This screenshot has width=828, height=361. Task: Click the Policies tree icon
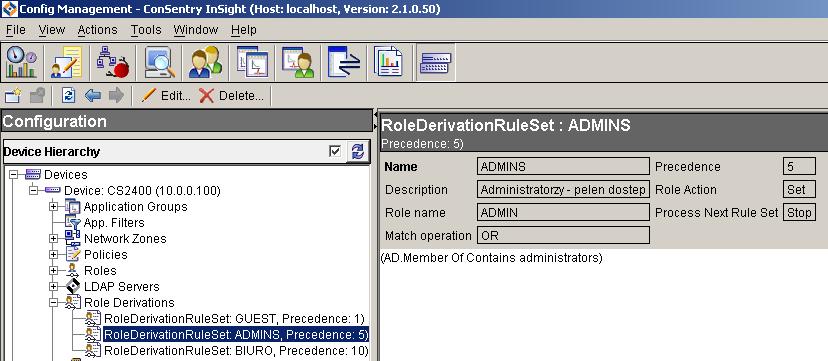tap(73, 254)
